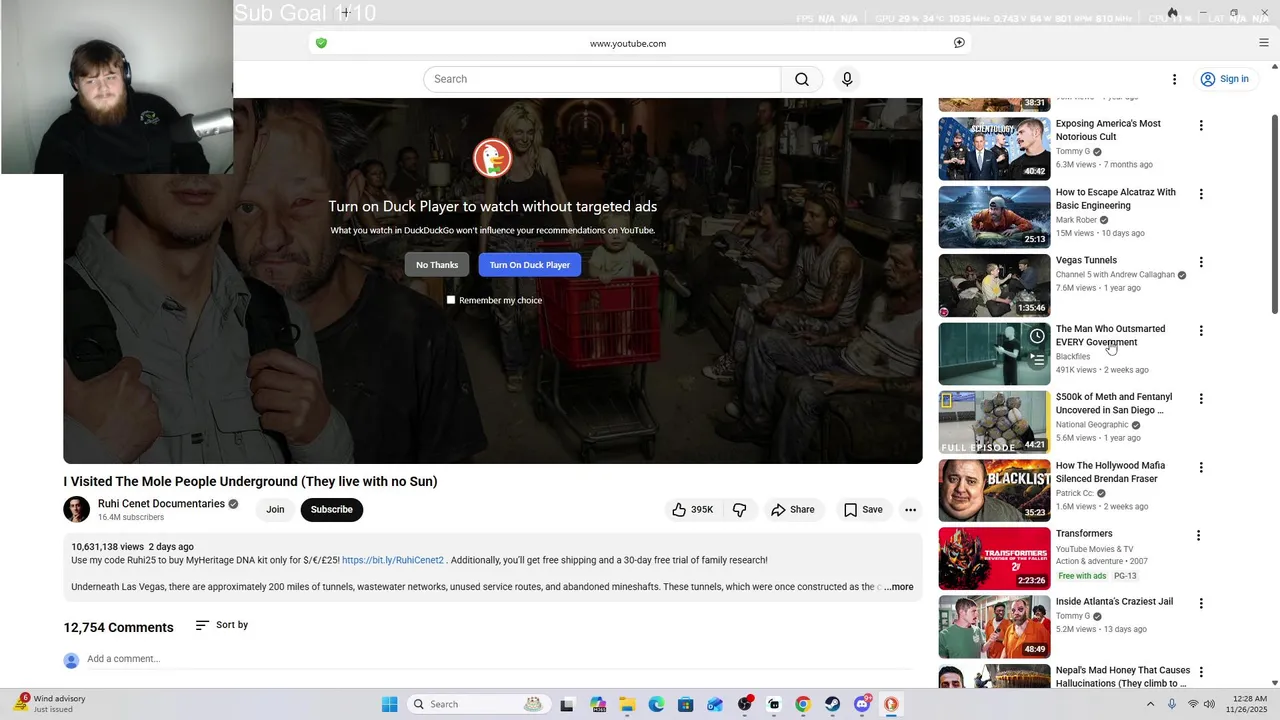This screenshot has height=720, width=1280.
Task: Open the bit.ly/RuhiCenet2 link
Action: pyautogui.click(x=393, y=560)
